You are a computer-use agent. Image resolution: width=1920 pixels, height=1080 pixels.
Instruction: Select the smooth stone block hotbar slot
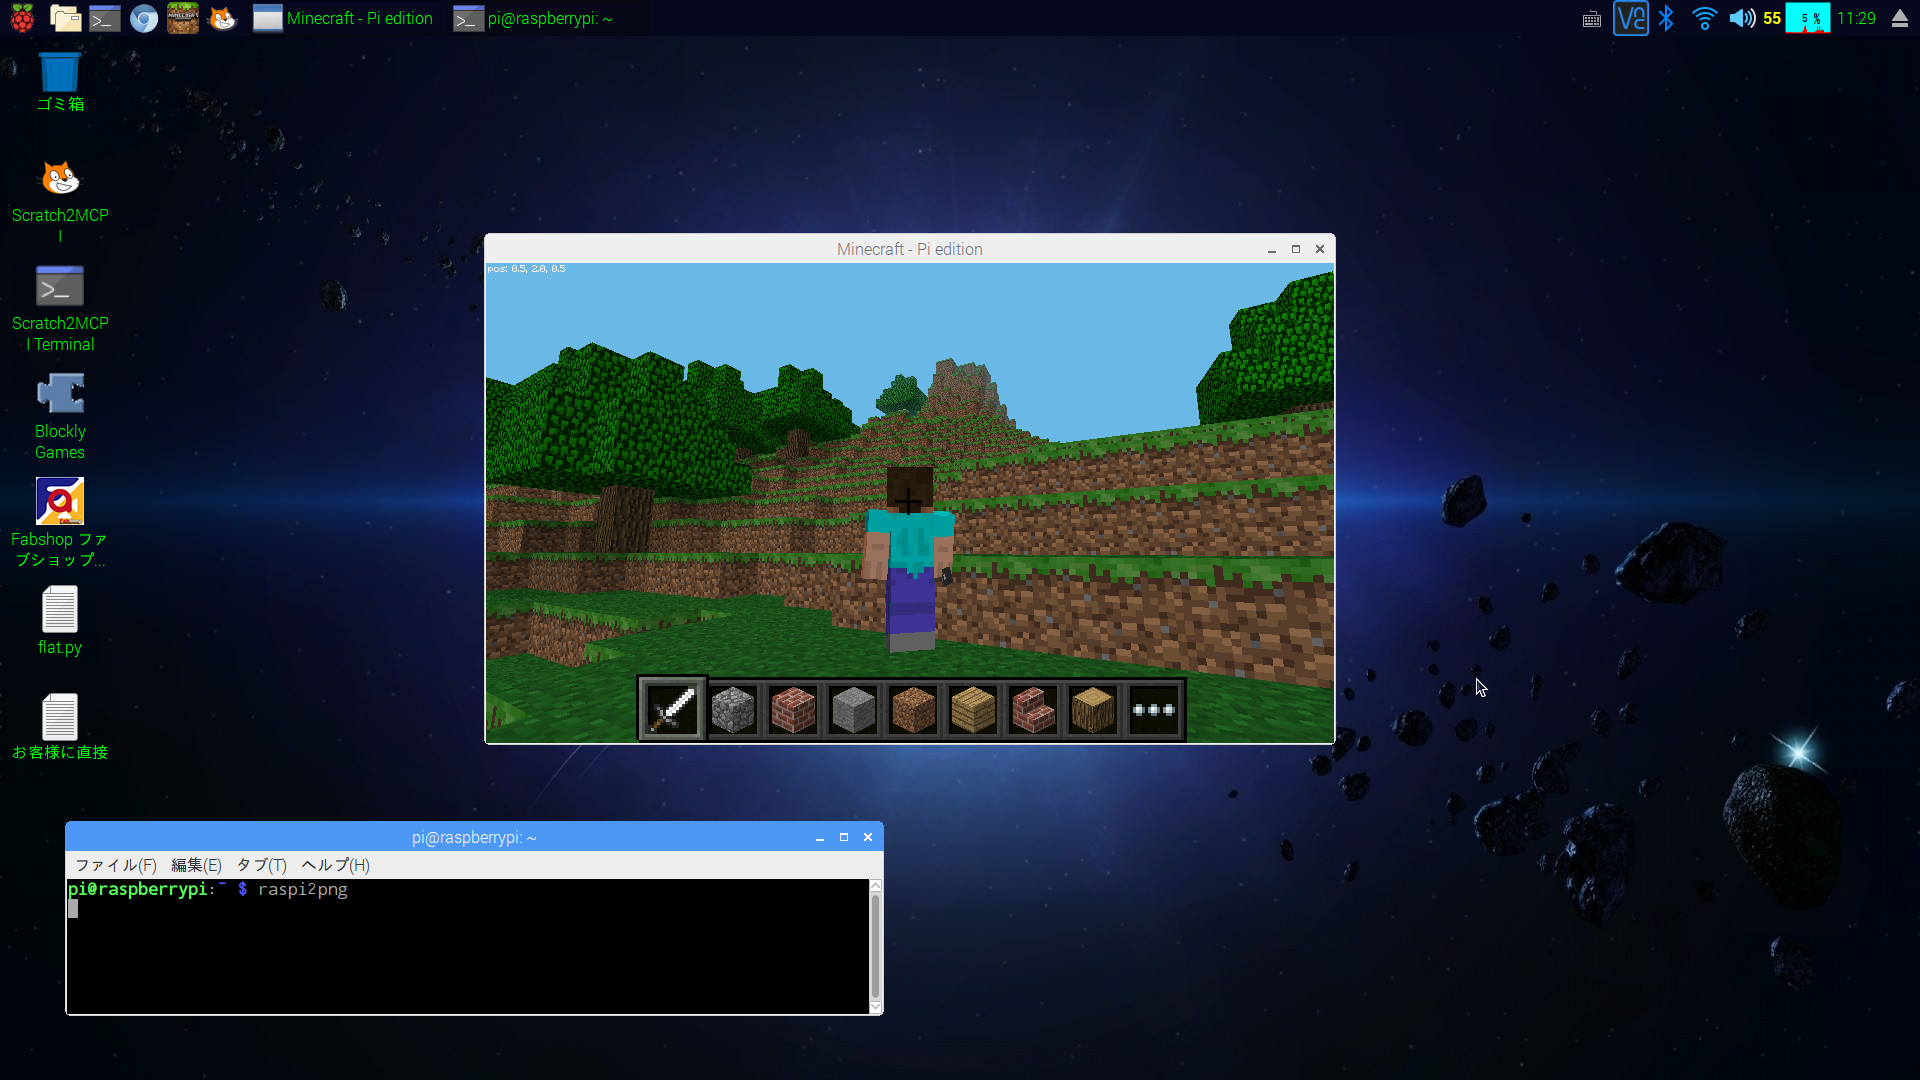click(x=853, y=710)
